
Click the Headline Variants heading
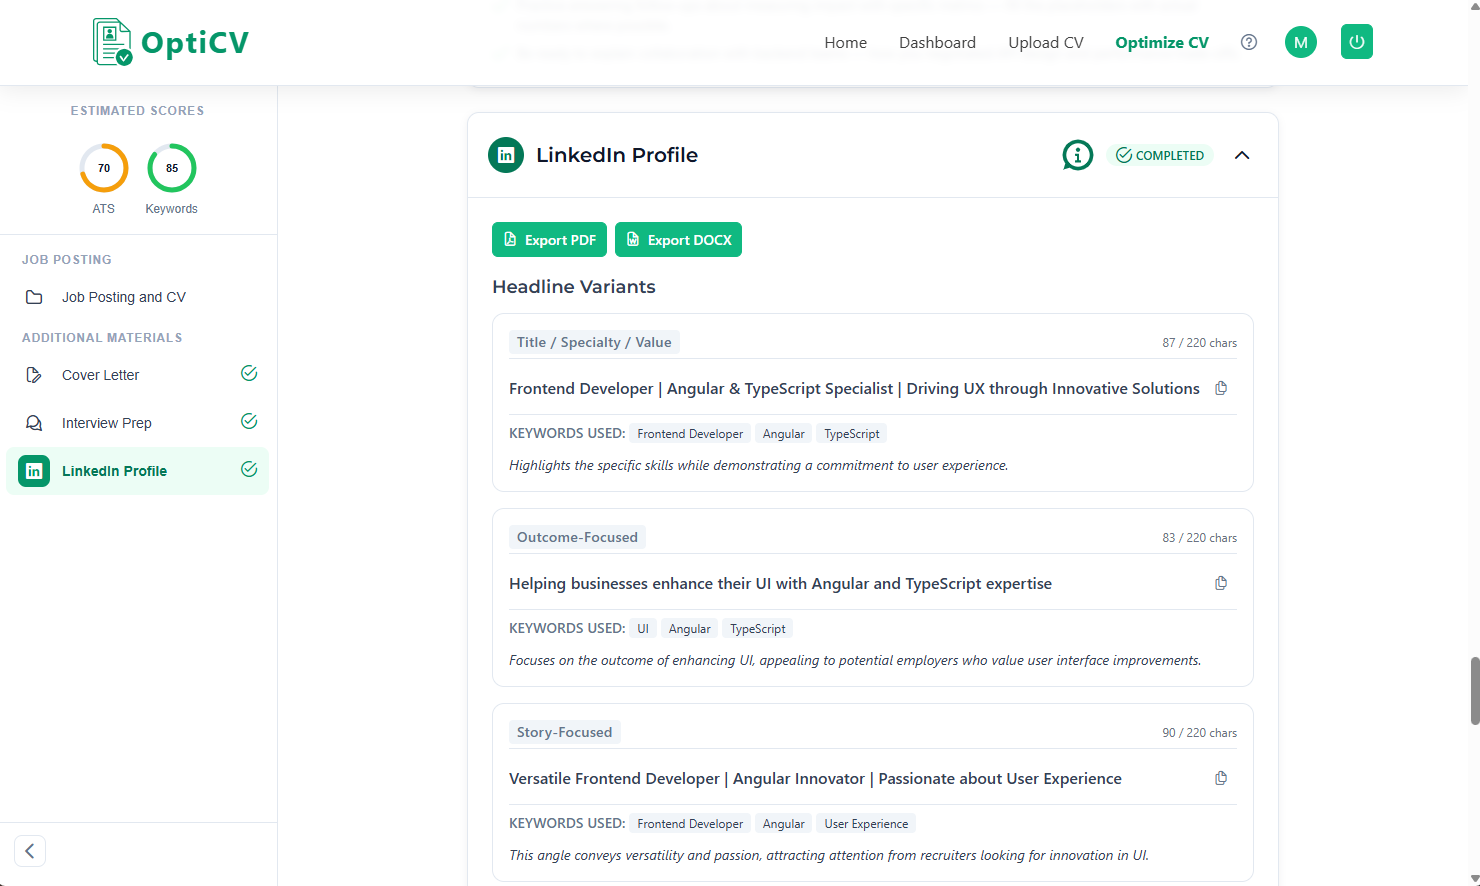pyautogui.click(x=574, y=287)
